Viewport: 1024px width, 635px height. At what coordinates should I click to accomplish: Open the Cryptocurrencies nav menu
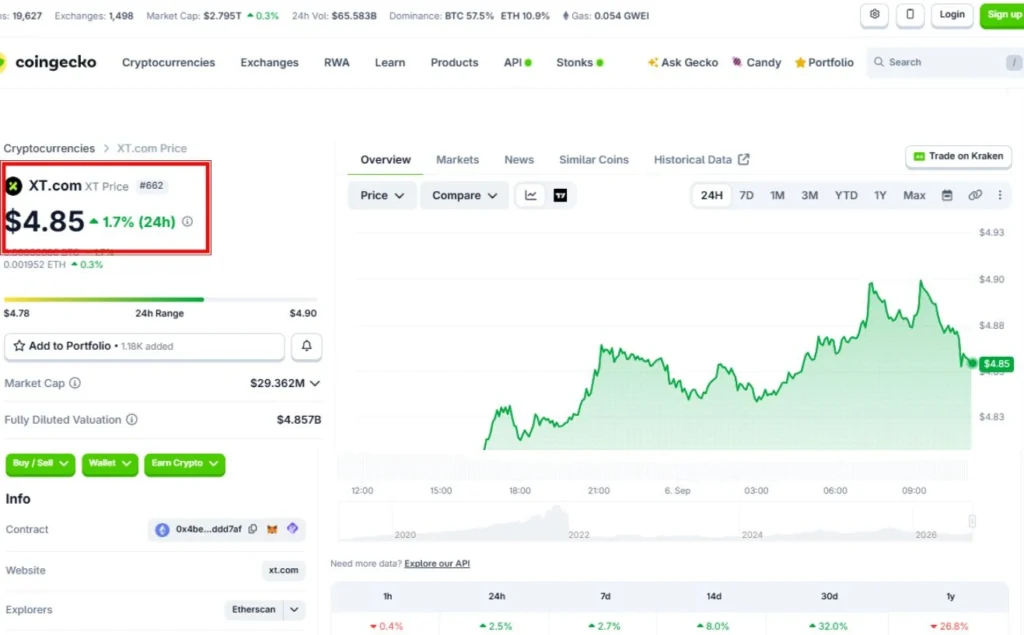168,63
